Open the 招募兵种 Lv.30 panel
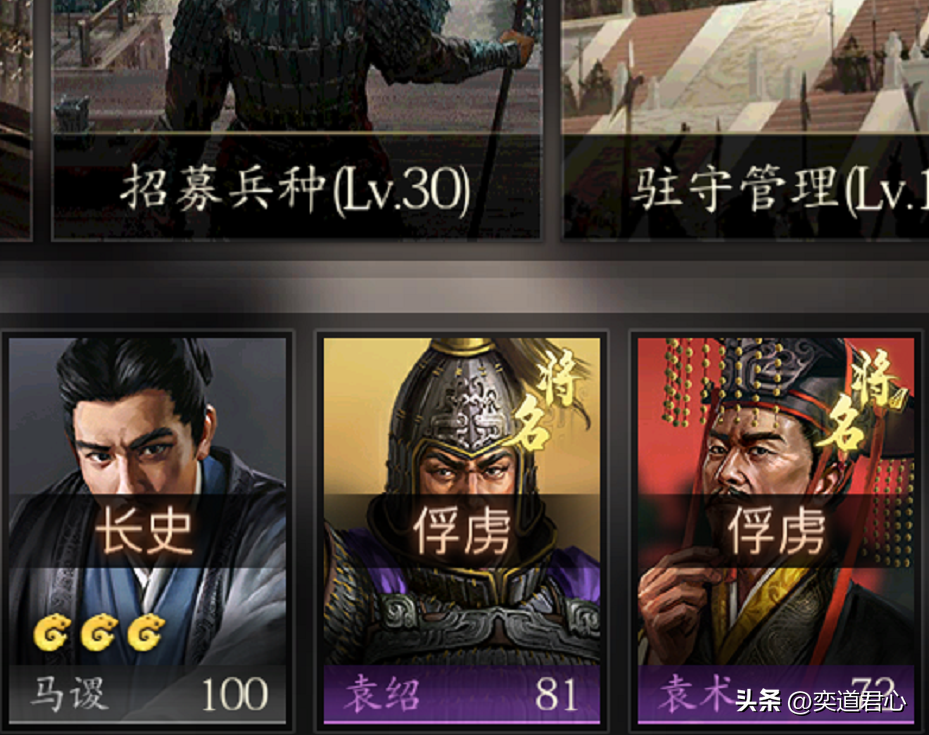Screen dimensions: 929x735 tap(296, 120)
